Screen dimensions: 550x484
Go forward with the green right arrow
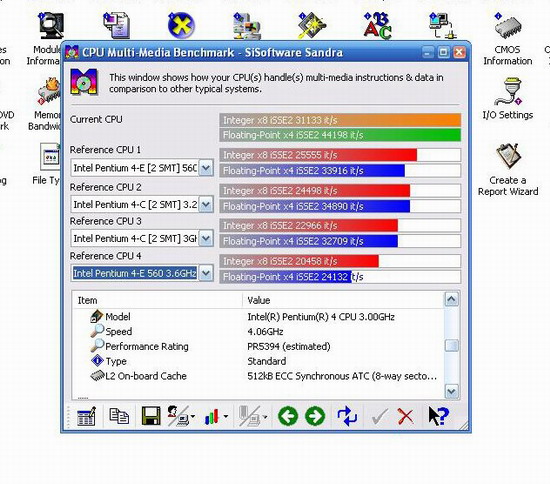click(x=315, y=416)
